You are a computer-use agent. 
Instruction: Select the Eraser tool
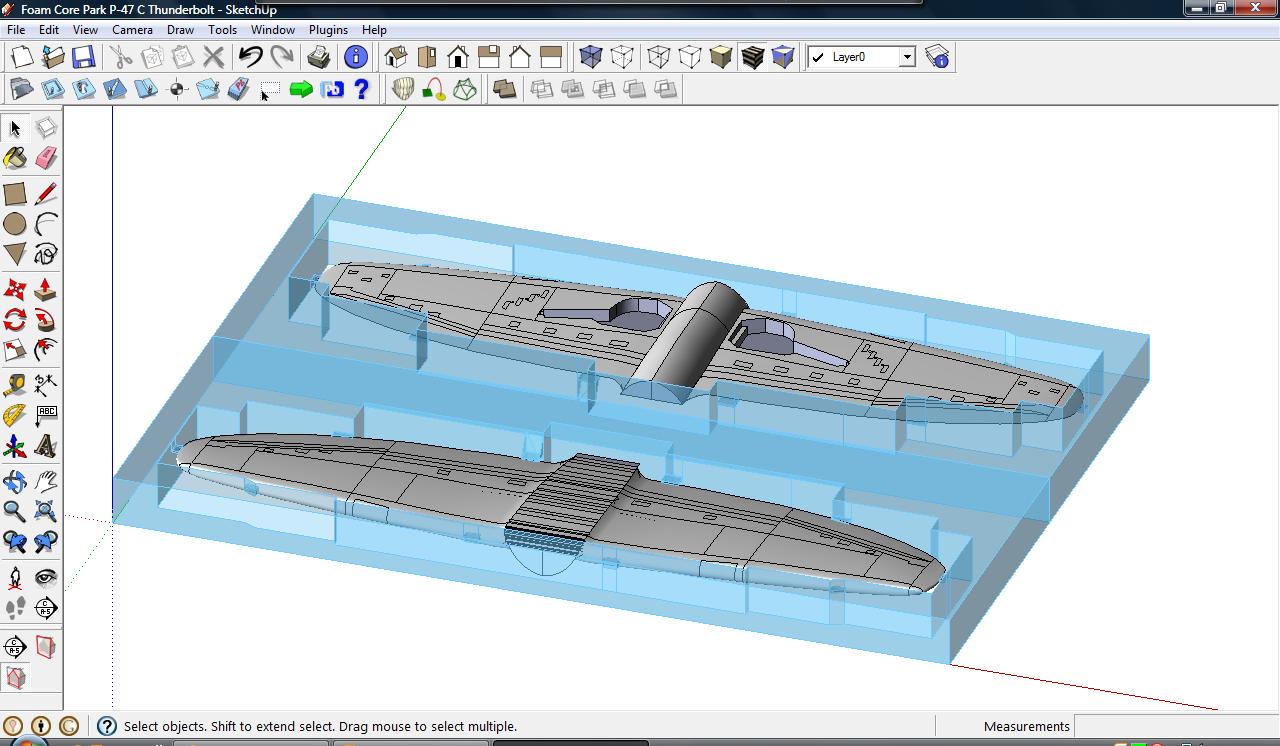(45, 159)
